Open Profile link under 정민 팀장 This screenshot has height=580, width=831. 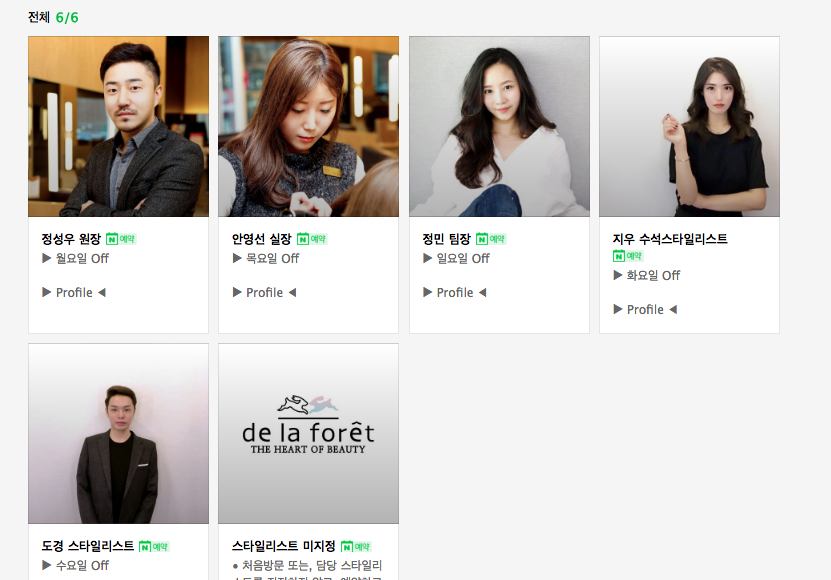tap(455, 293)
